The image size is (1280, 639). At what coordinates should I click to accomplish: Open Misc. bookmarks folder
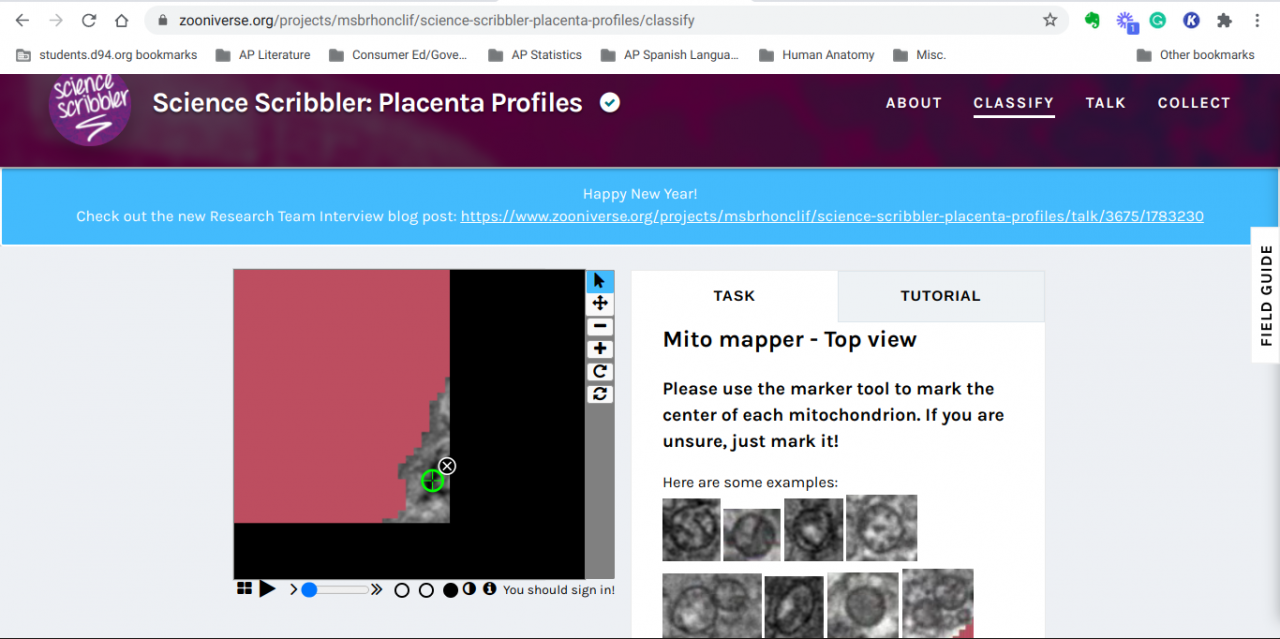pos(919,55)
